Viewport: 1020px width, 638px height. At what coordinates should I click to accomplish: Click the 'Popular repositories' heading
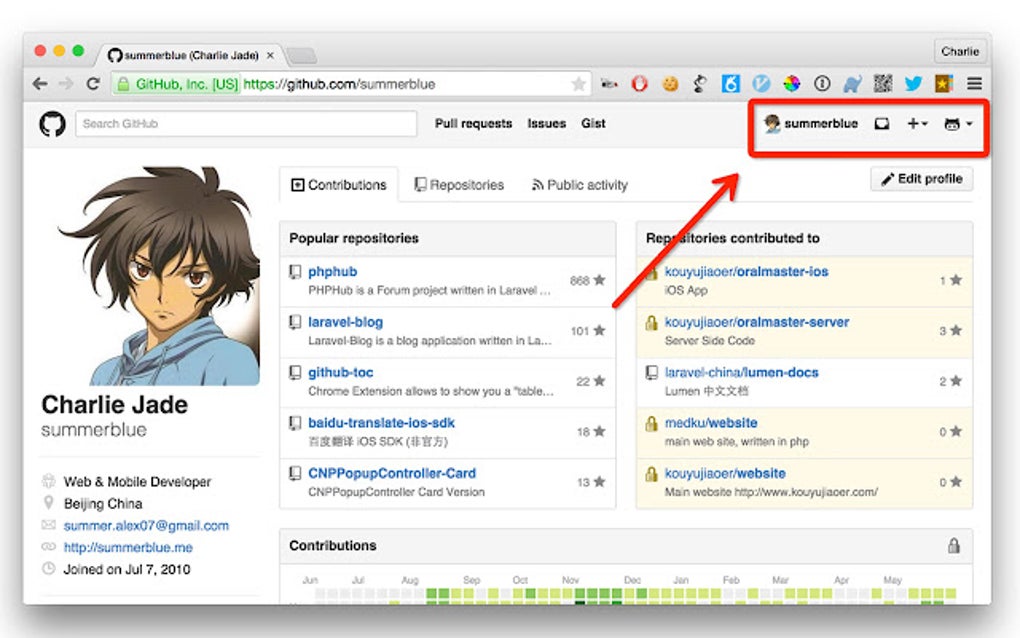tap(354, 238)
